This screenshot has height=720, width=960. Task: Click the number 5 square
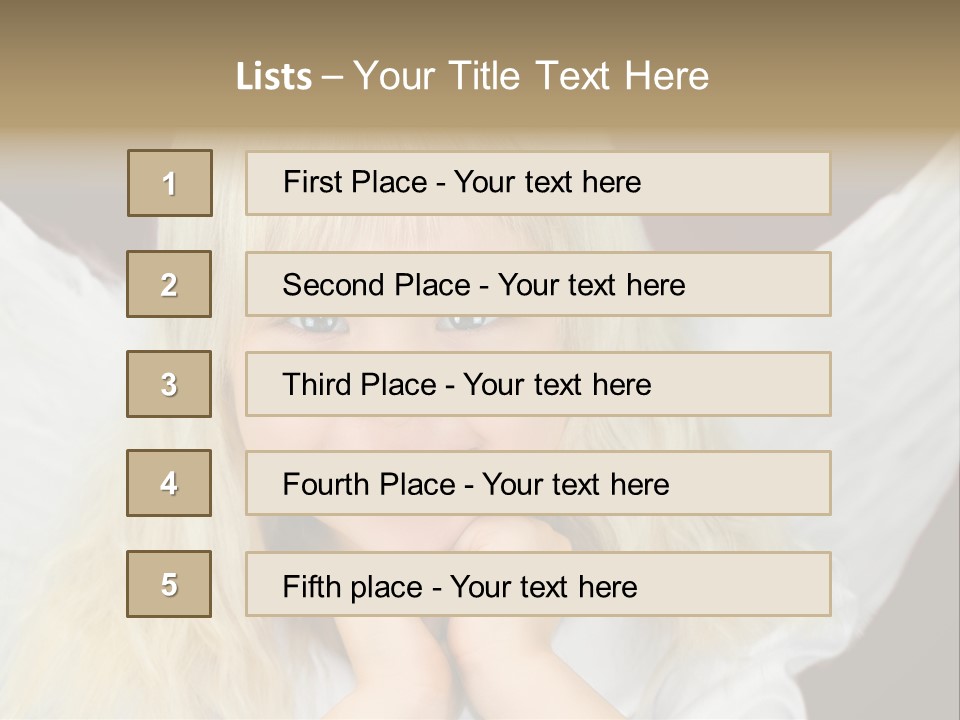click(169, 584)
